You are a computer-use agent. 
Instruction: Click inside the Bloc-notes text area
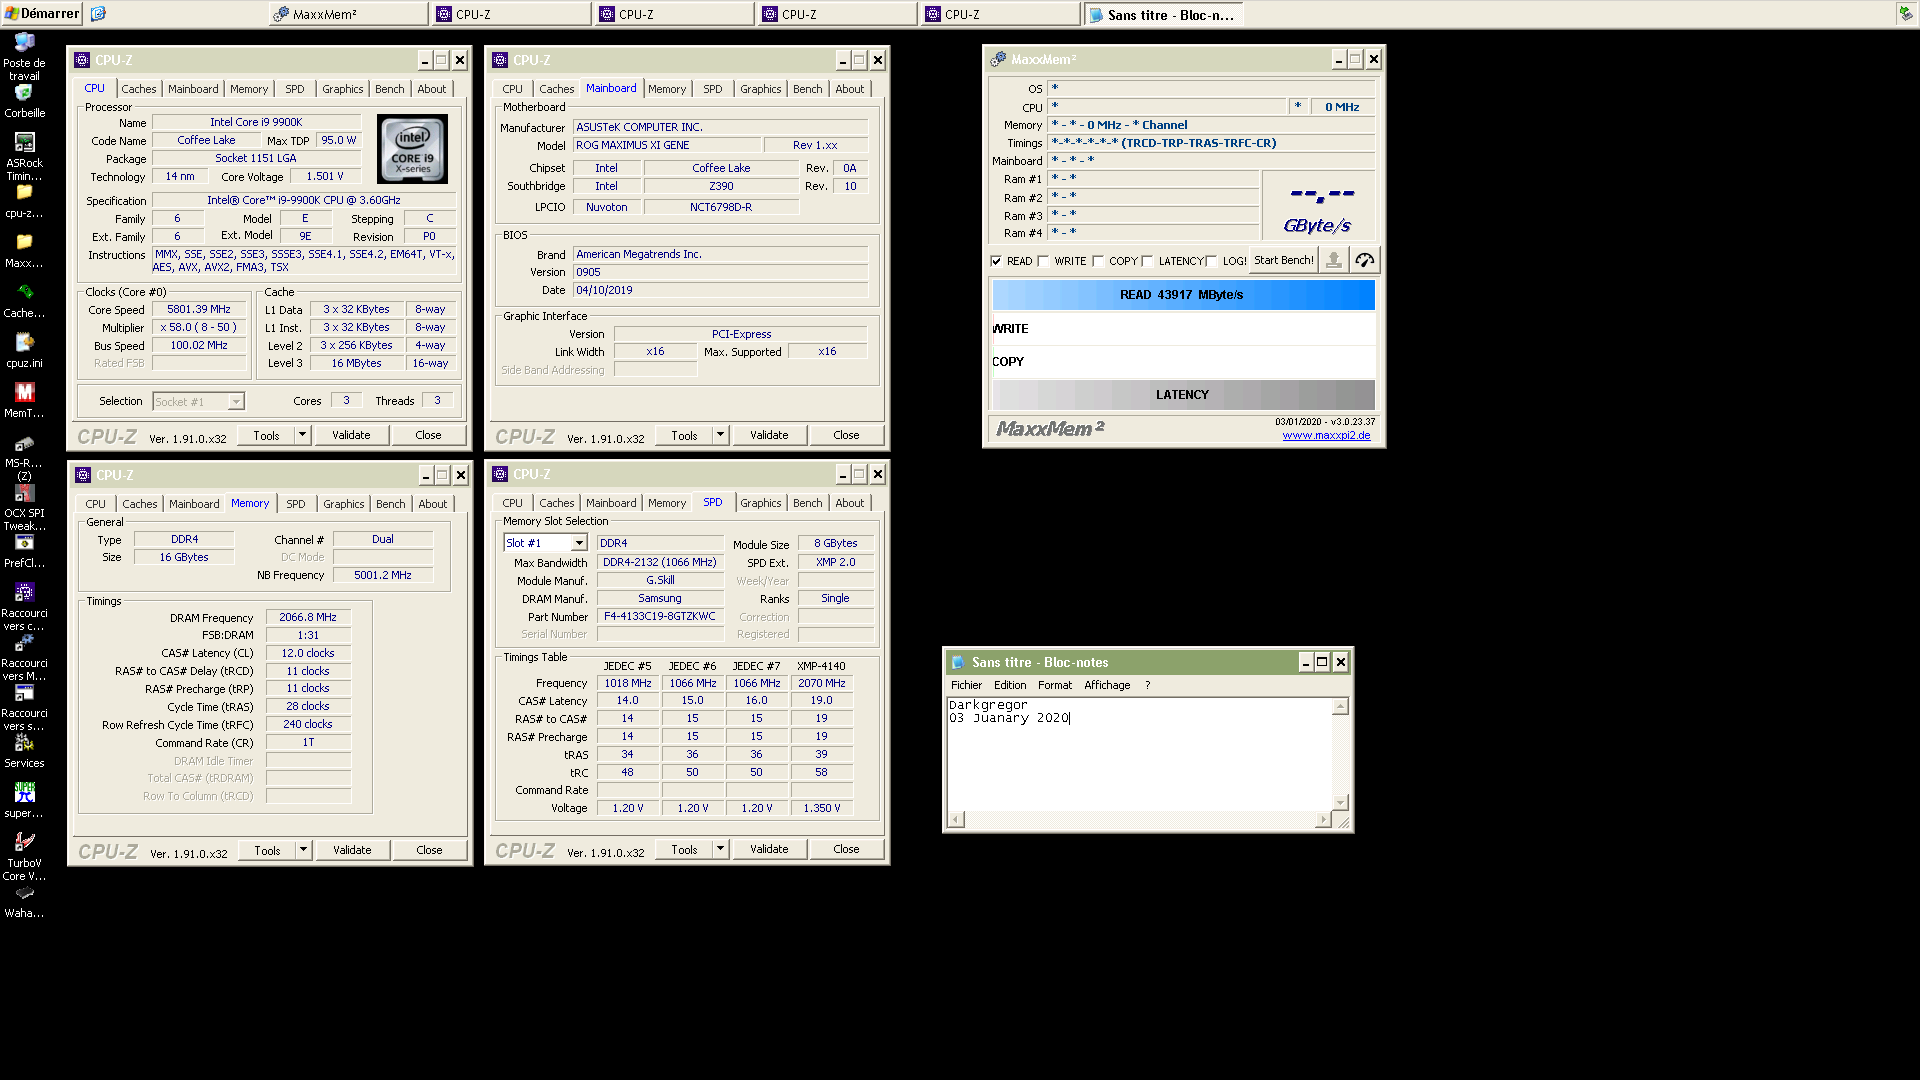pos(1140,754)
